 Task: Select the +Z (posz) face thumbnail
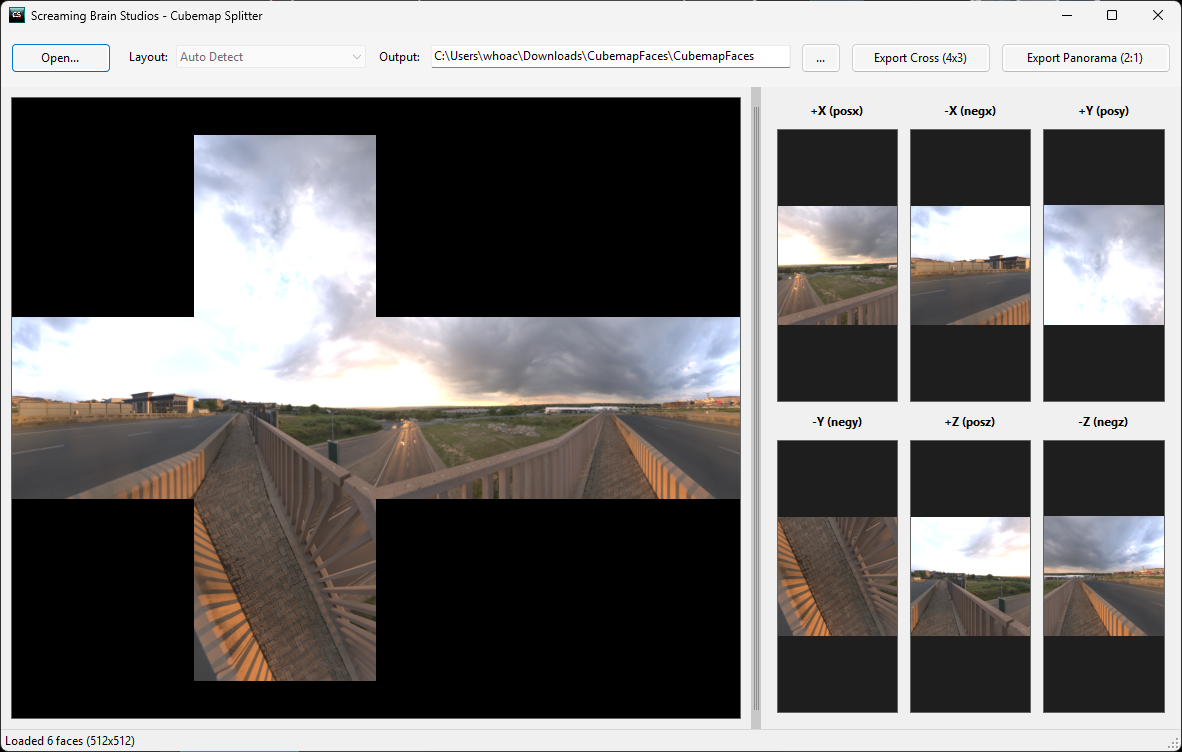(x=970, y=576)
